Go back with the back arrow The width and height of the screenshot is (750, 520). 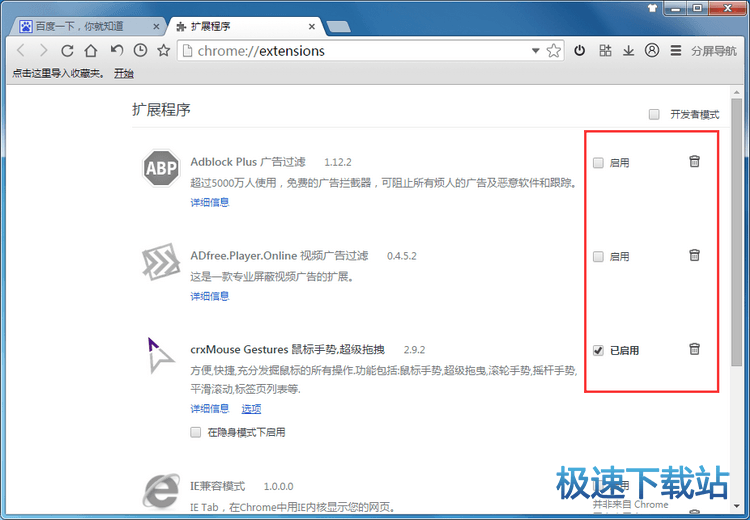coord(21,50)
